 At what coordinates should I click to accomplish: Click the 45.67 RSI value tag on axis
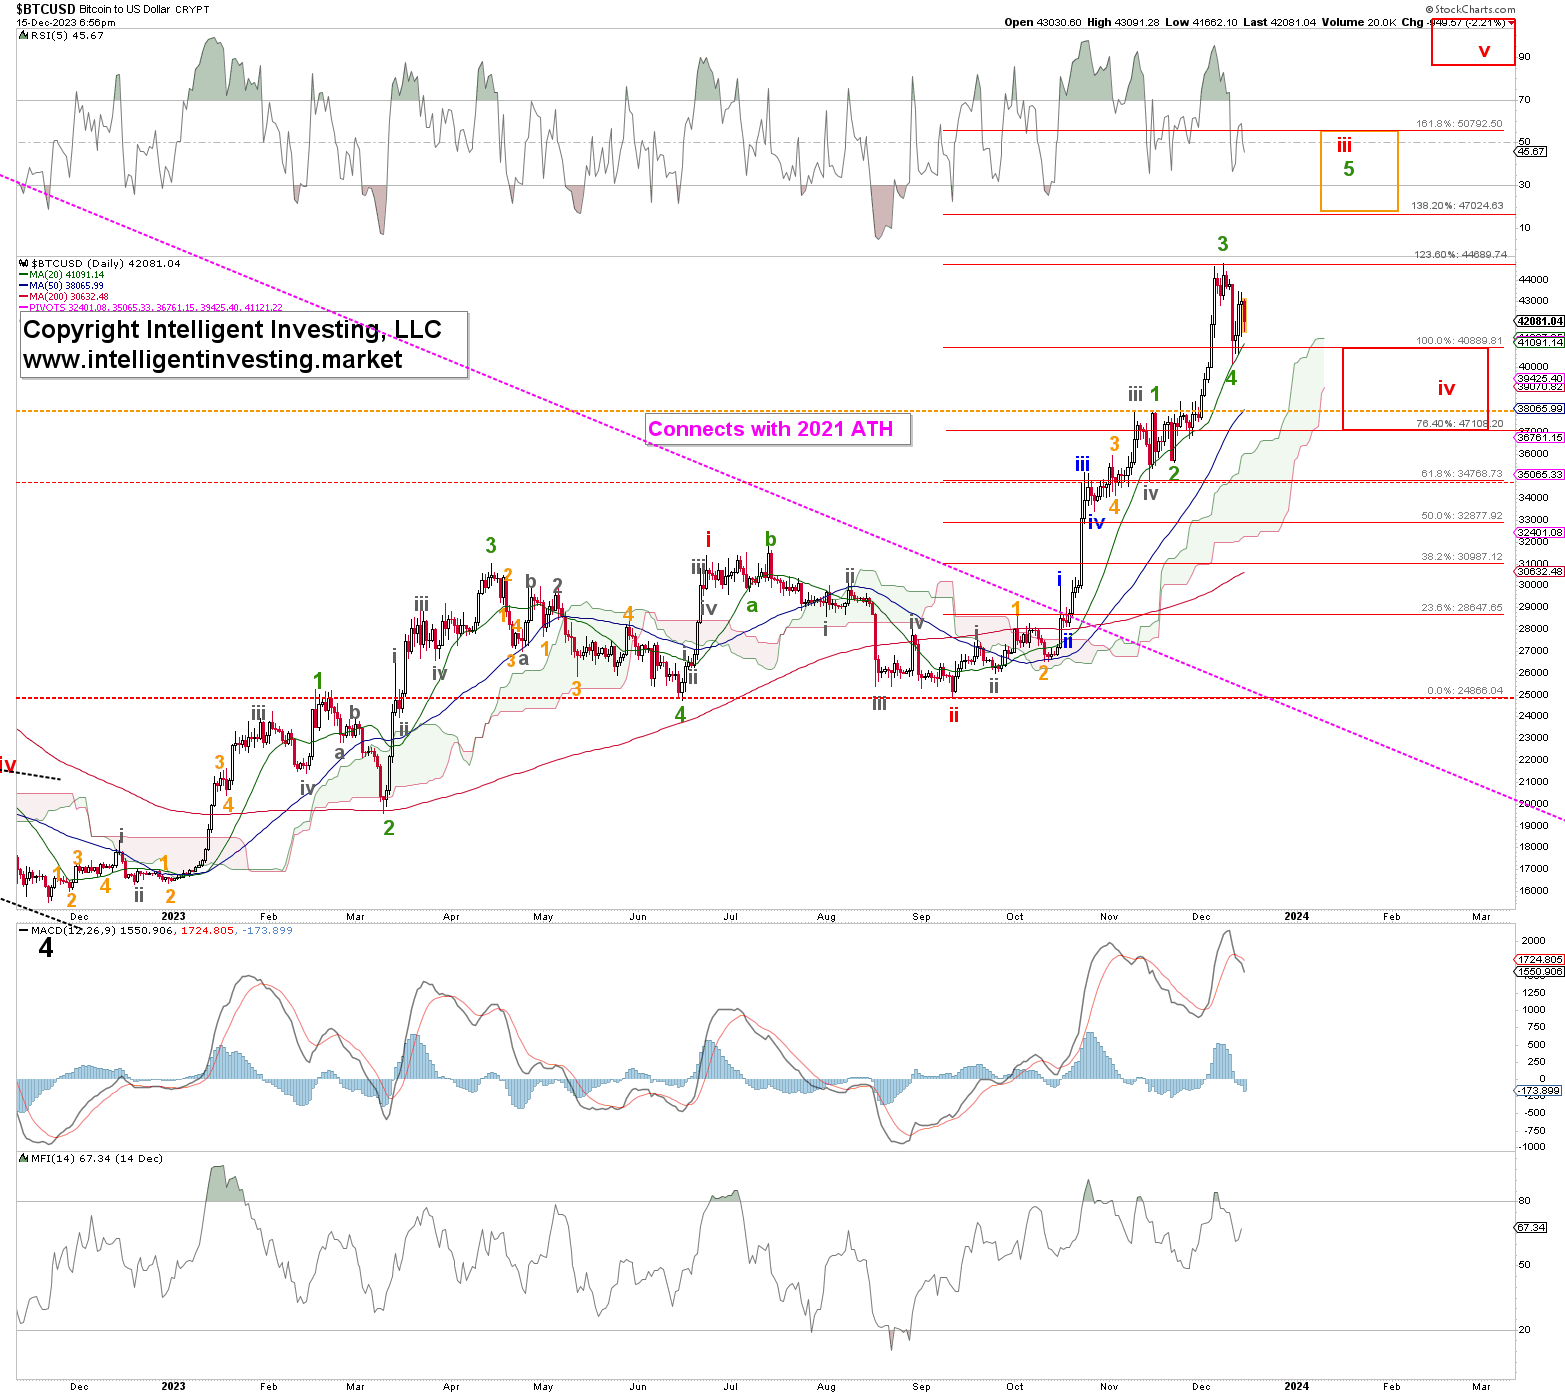1531,151
